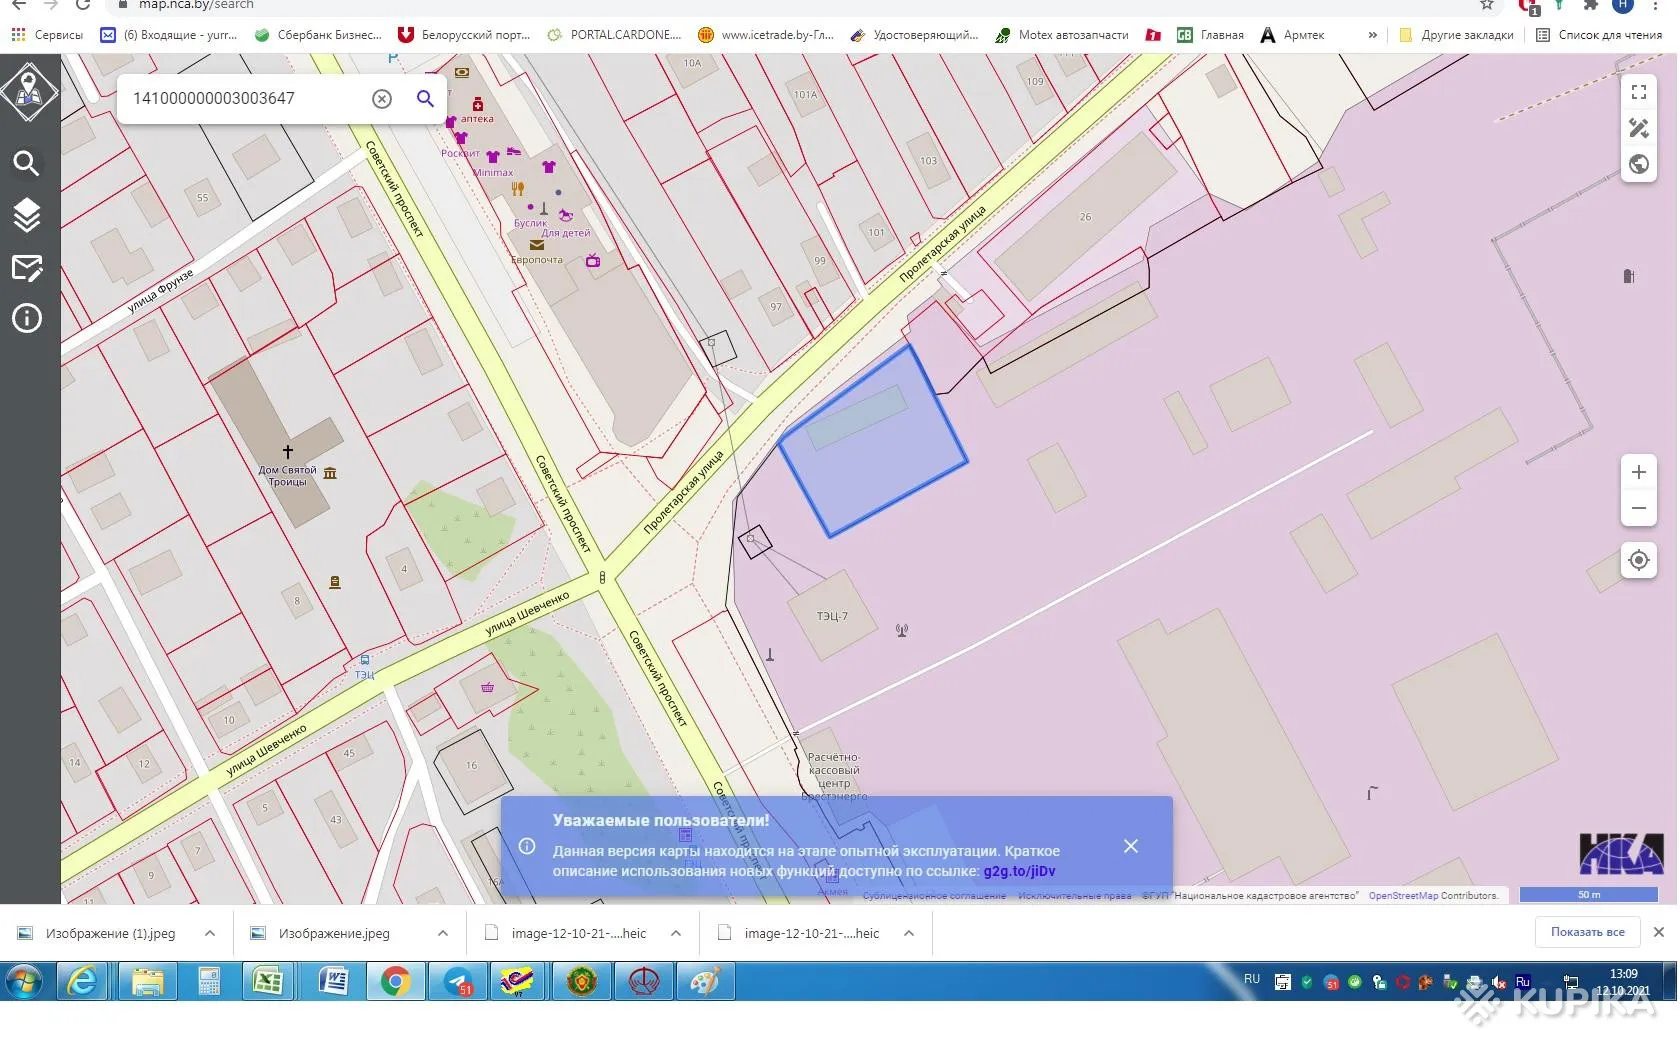Image resolution: width=1680 pixels, height=1050 pixels.
Task: Open the 'Армтек' bookmark
Action: (x=1292, y=35)
